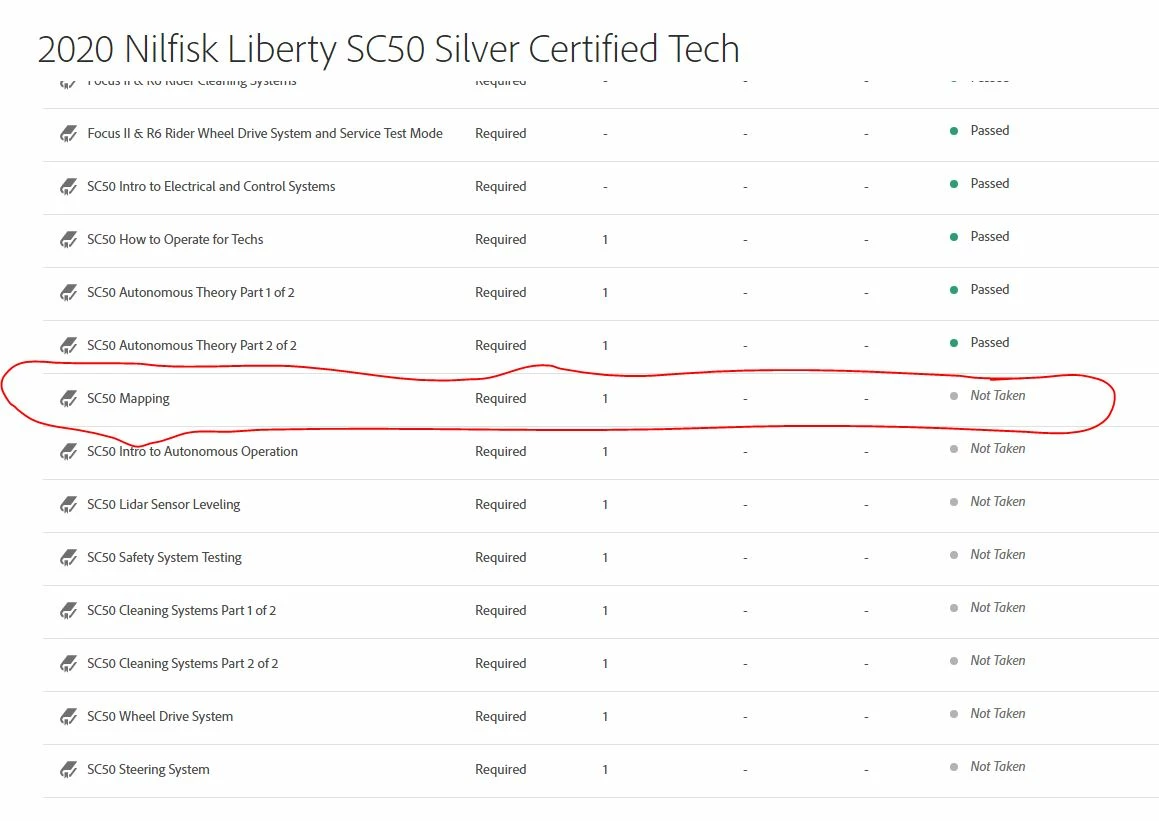The width and height of the screenshot is (1159, 821).
Task: Open SC50 Cleaning Systems Part 1 of 2
Action: (x=181, y=610)
